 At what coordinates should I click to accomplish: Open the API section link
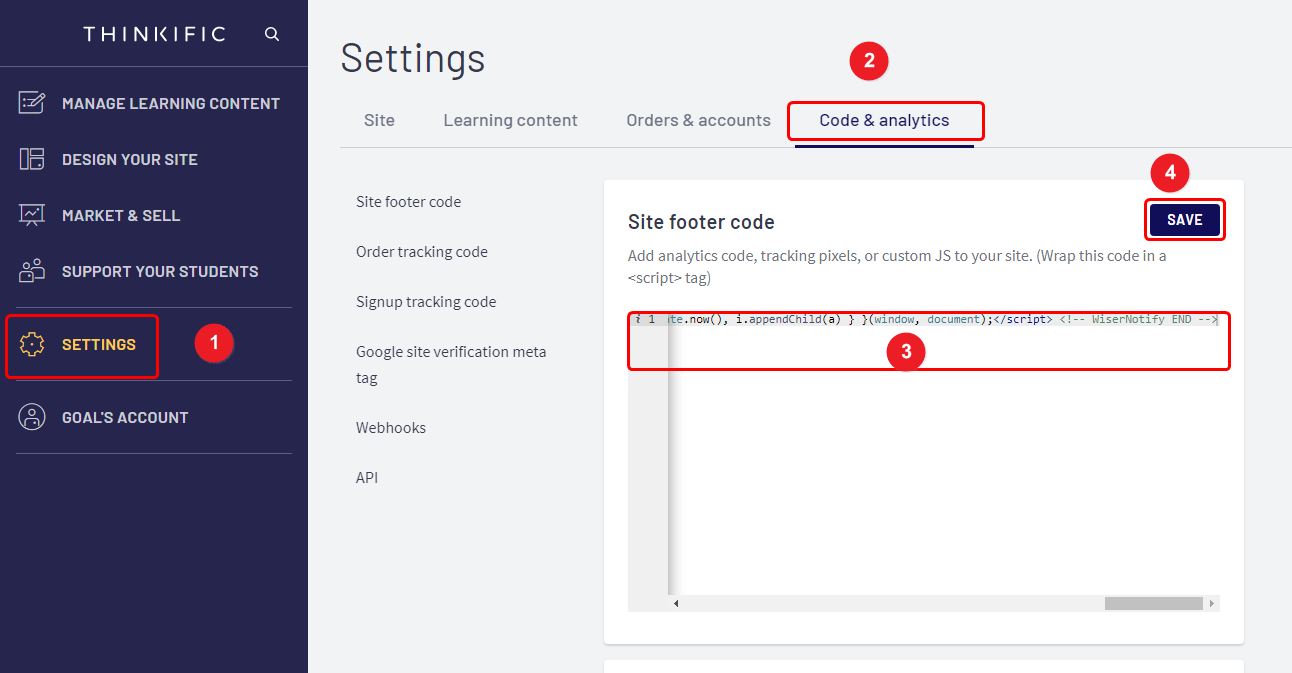click(x=367, y=478)
